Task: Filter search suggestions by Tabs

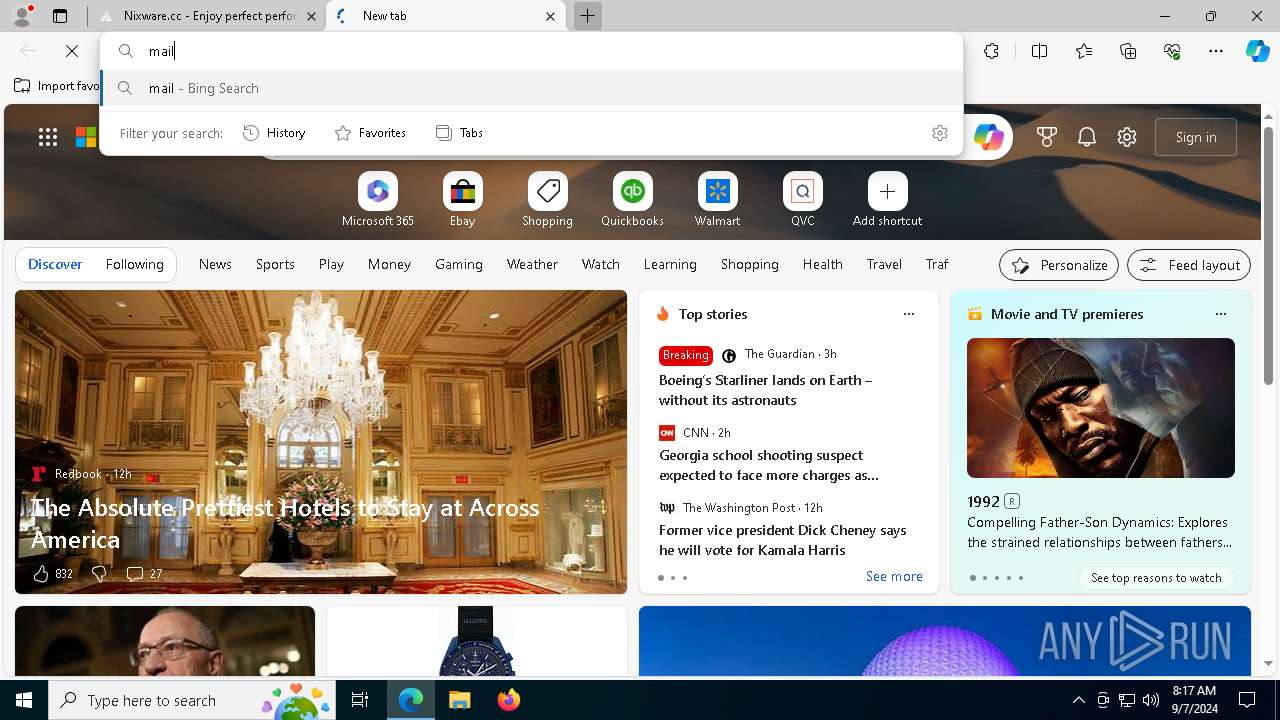Action: click(x=459, y=133)
